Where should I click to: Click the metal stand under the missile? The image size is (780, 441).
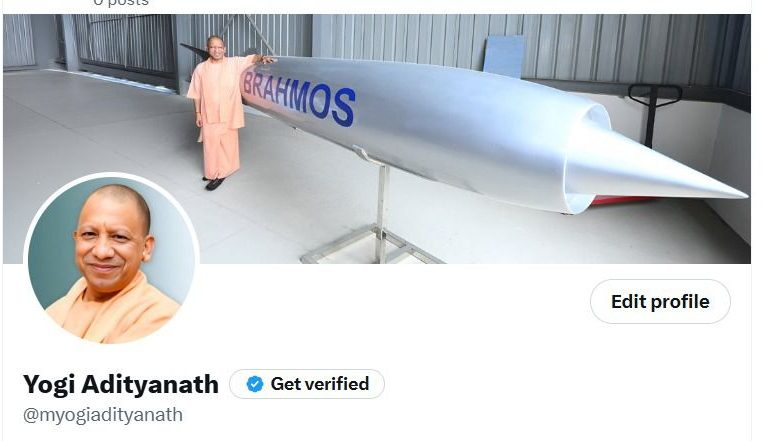point(373,214)
